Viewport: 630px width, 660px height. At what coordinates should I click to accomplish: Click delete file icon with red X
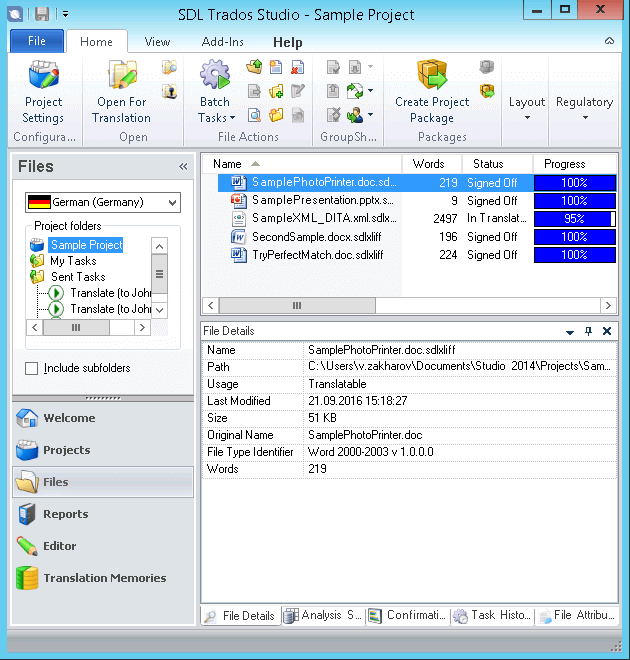(298, 67)
